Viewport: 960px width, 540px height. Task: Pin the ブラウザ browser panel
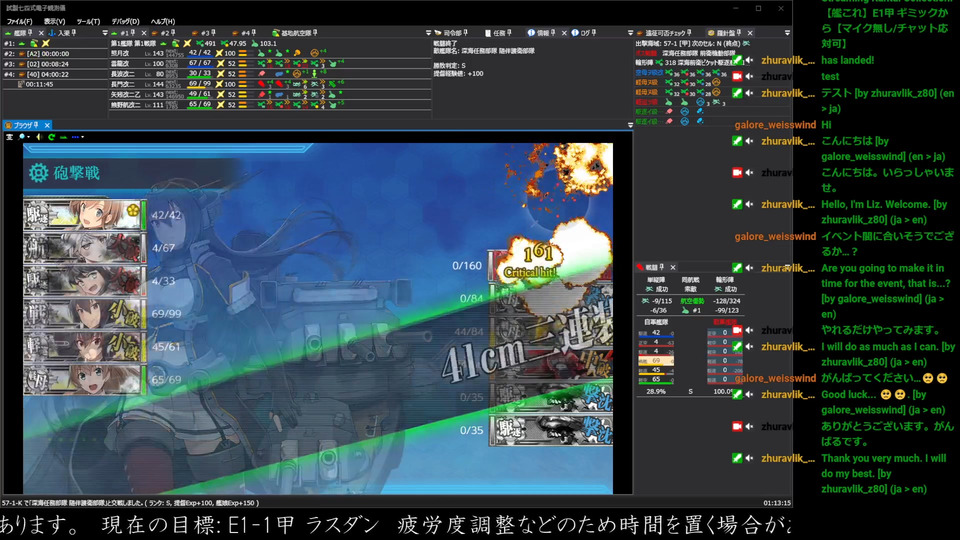(x=36, y=125)
